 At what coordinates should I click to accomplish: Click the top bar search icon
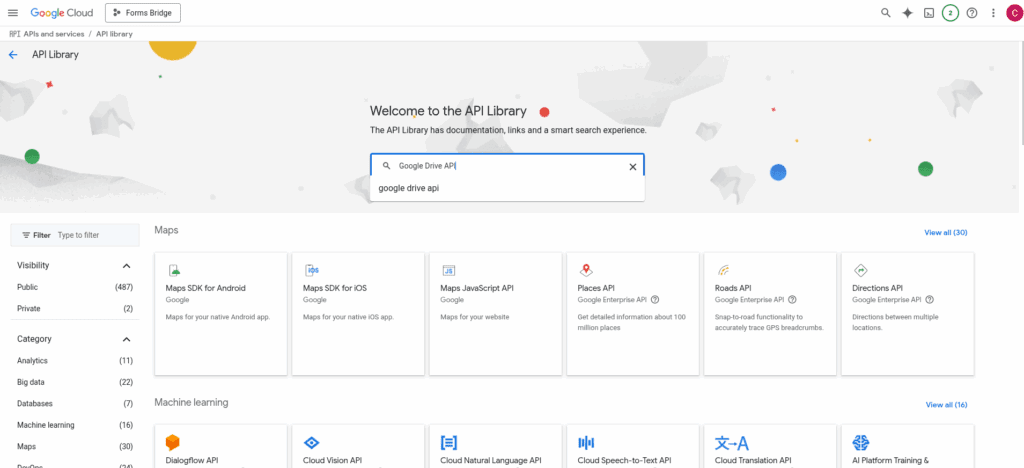[x=886, y=13]
